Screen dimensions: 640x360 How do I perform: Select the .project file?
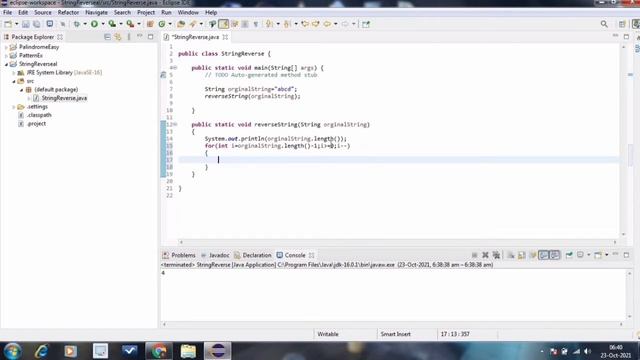[x=36, y=124]
